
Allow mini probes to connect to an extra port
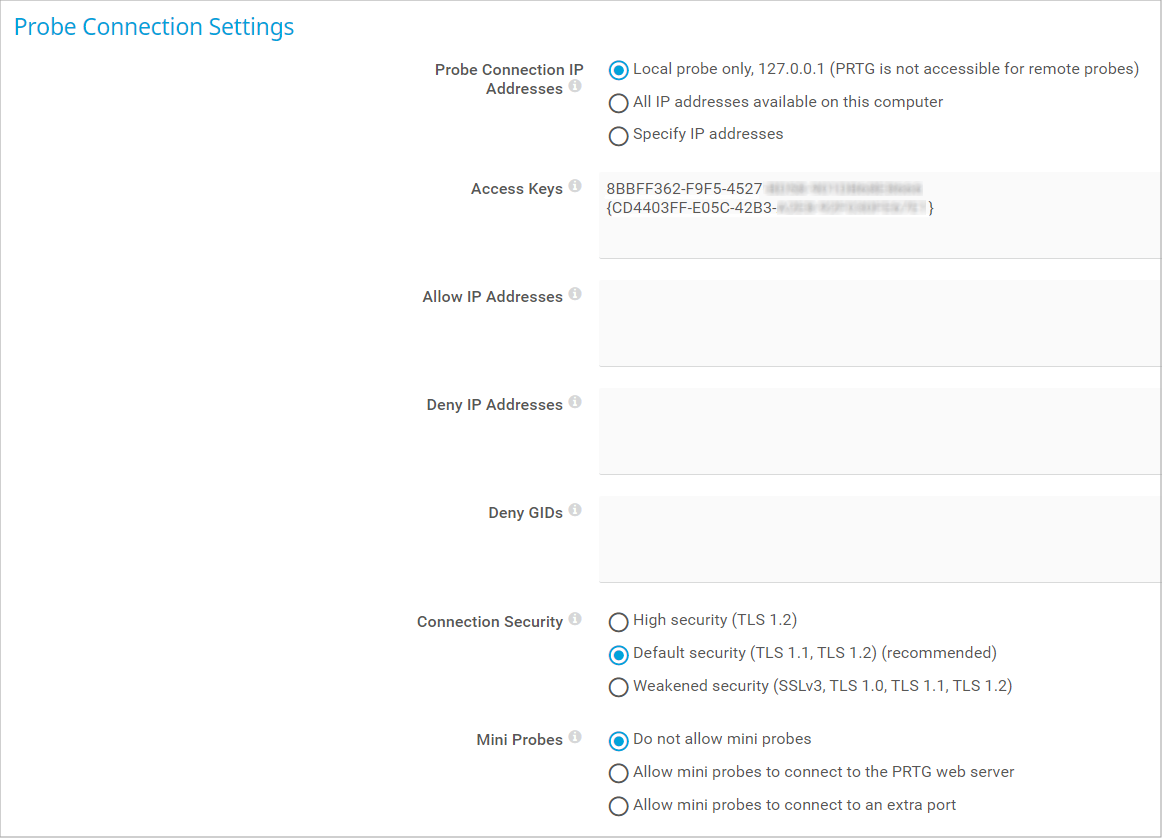point(619,806)
